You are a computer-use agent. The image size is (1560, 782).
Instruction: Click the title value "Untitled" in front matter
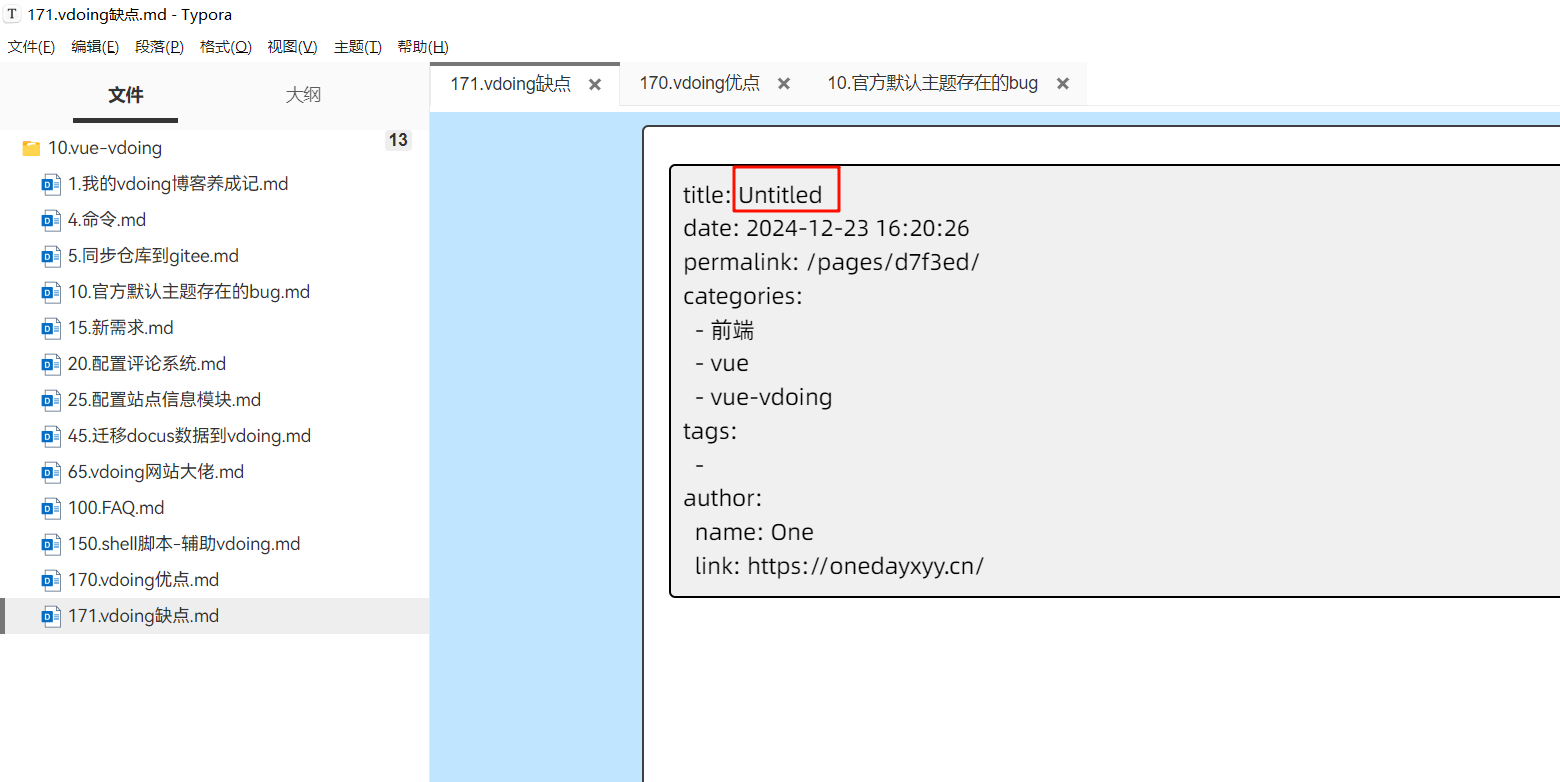780,195
